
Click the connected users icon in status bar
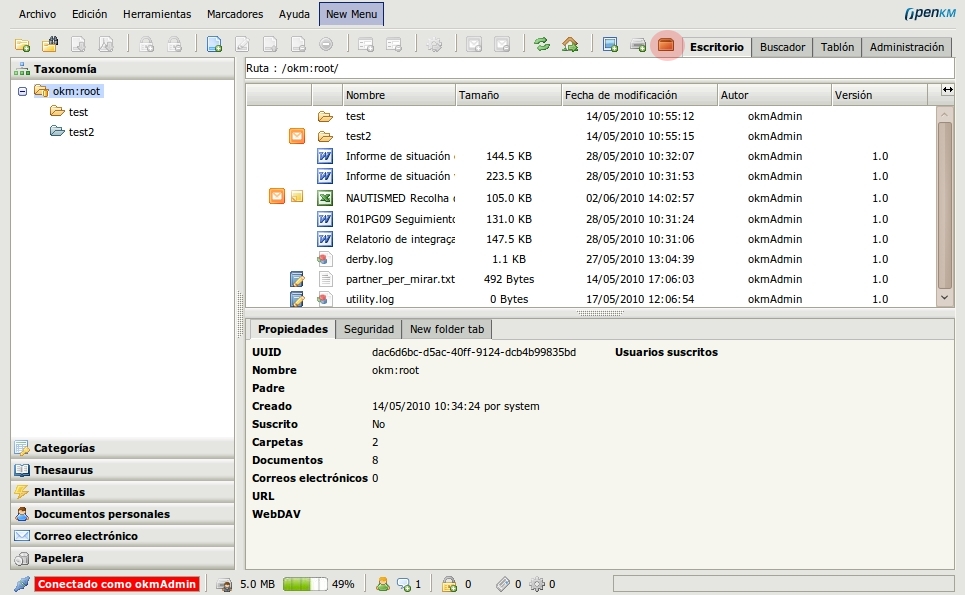[x=383, y=583]
